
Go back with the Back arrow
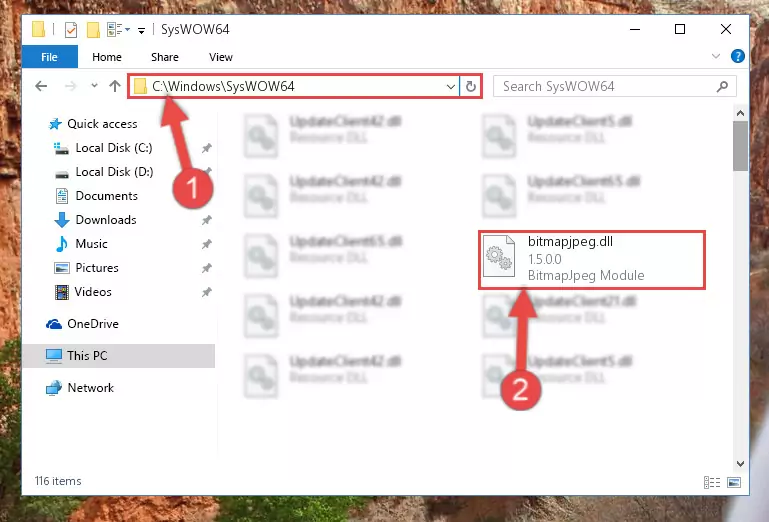41,86
